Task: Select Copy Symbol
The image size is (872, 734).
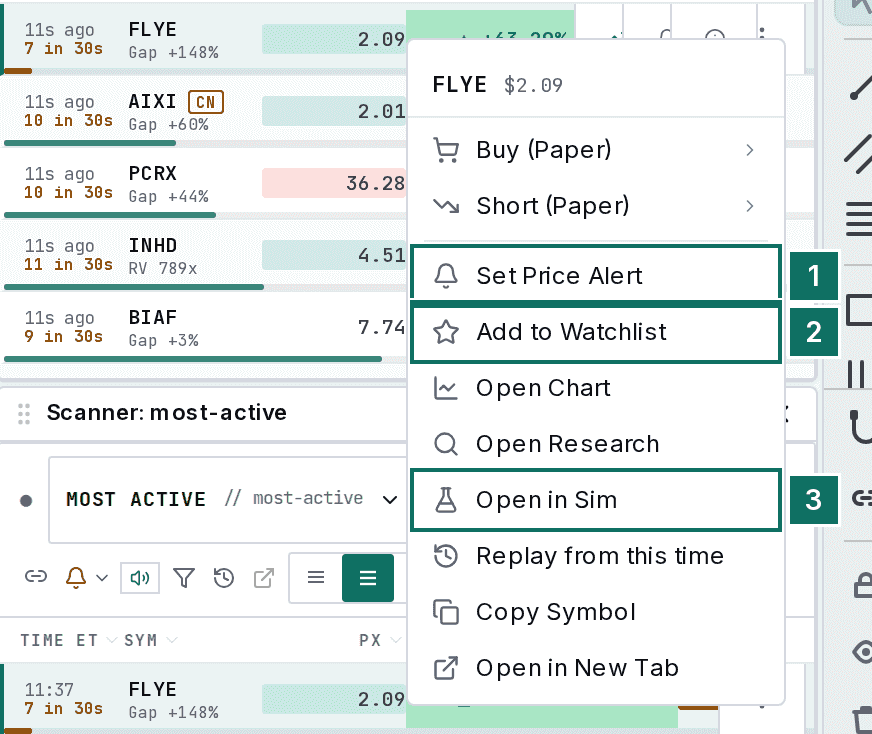Action: 596,612
